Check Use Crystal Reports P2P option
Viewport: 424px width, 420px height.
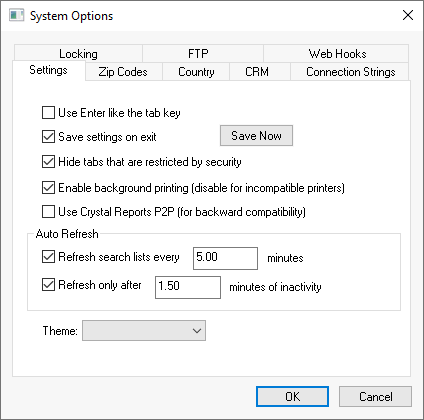(x=48, y=212)
